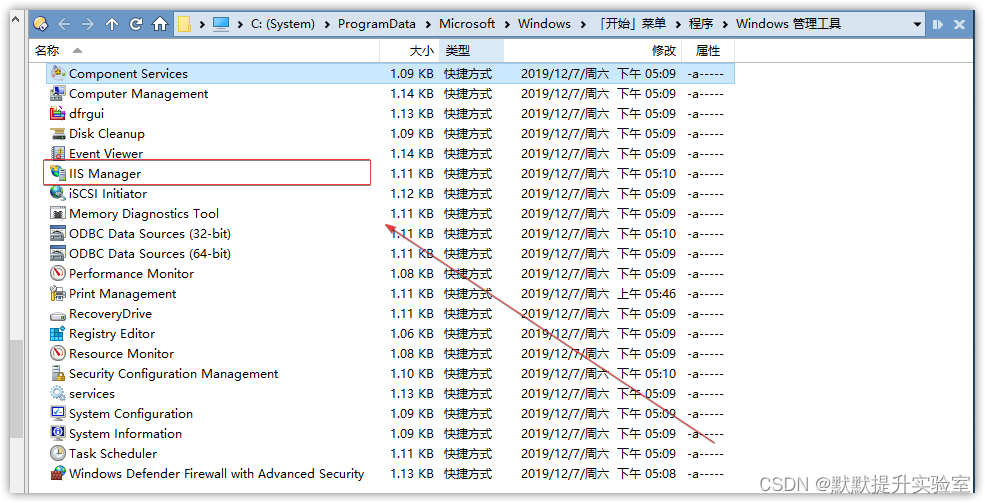
Task: Select the Task Scheduler clock icon
Action: (58, 453)
